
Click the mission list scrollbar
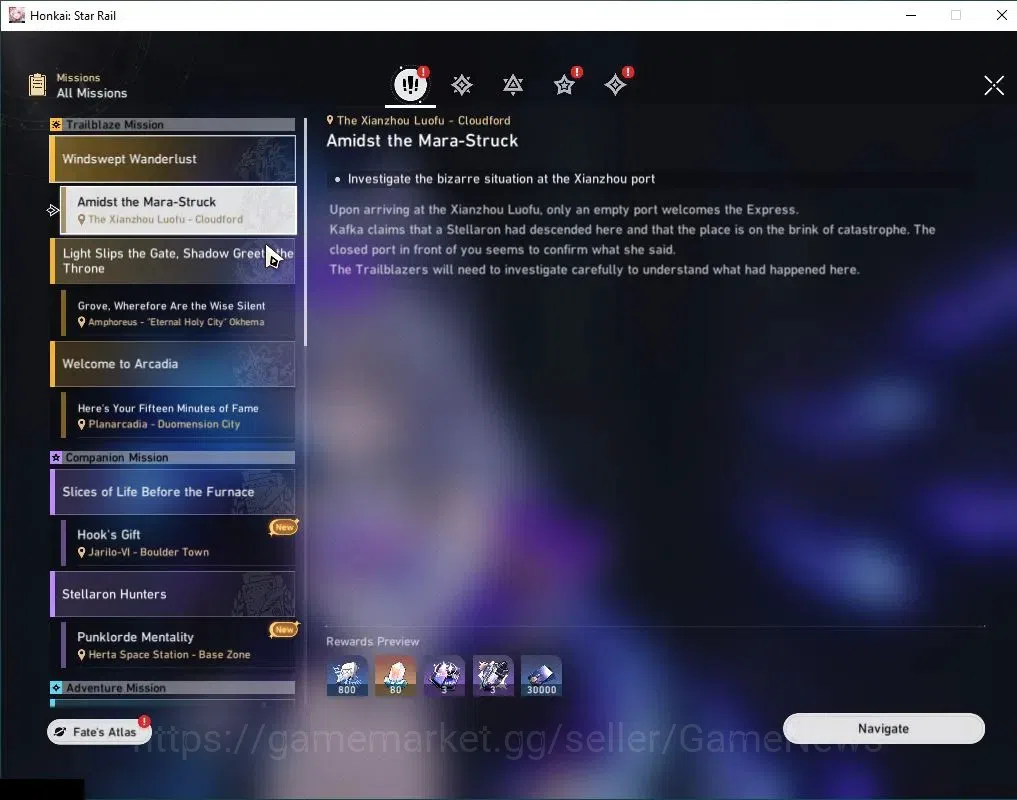(x=305, y=230)
